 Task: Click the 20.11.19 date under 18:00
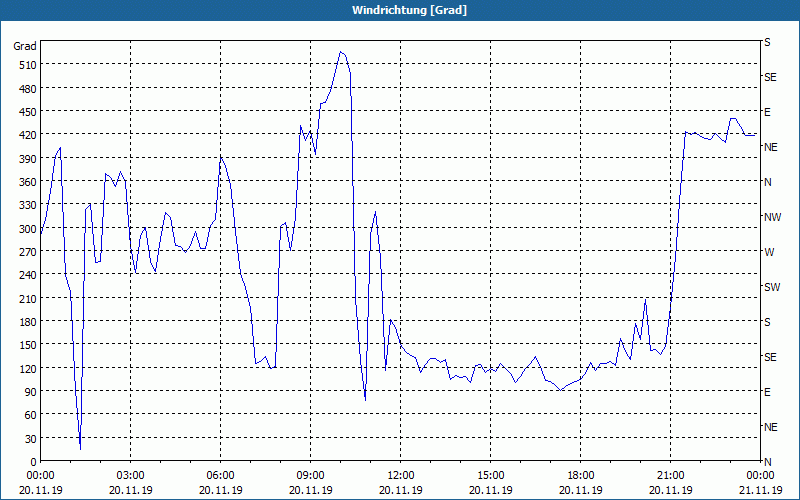(x=581, y=490)
